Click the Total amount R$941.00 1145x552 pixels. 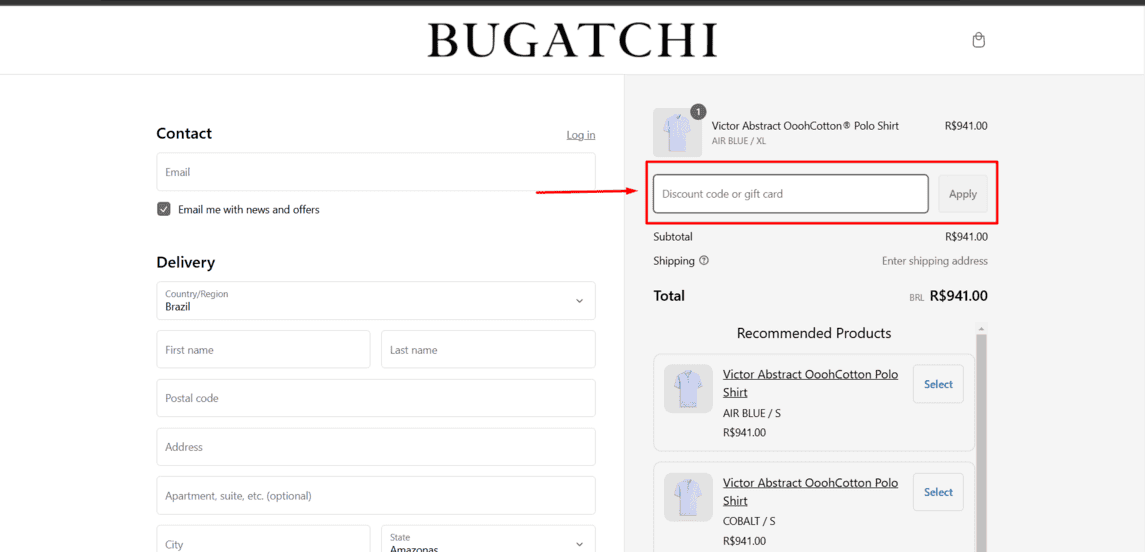point(958,296)
